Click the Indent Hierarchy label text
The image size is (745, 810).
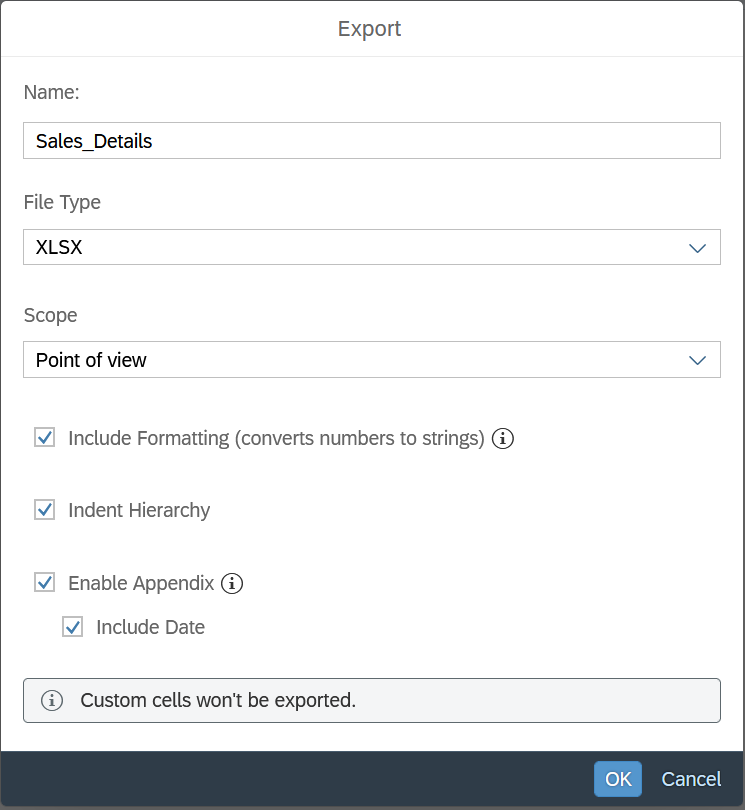coord(139,510)
